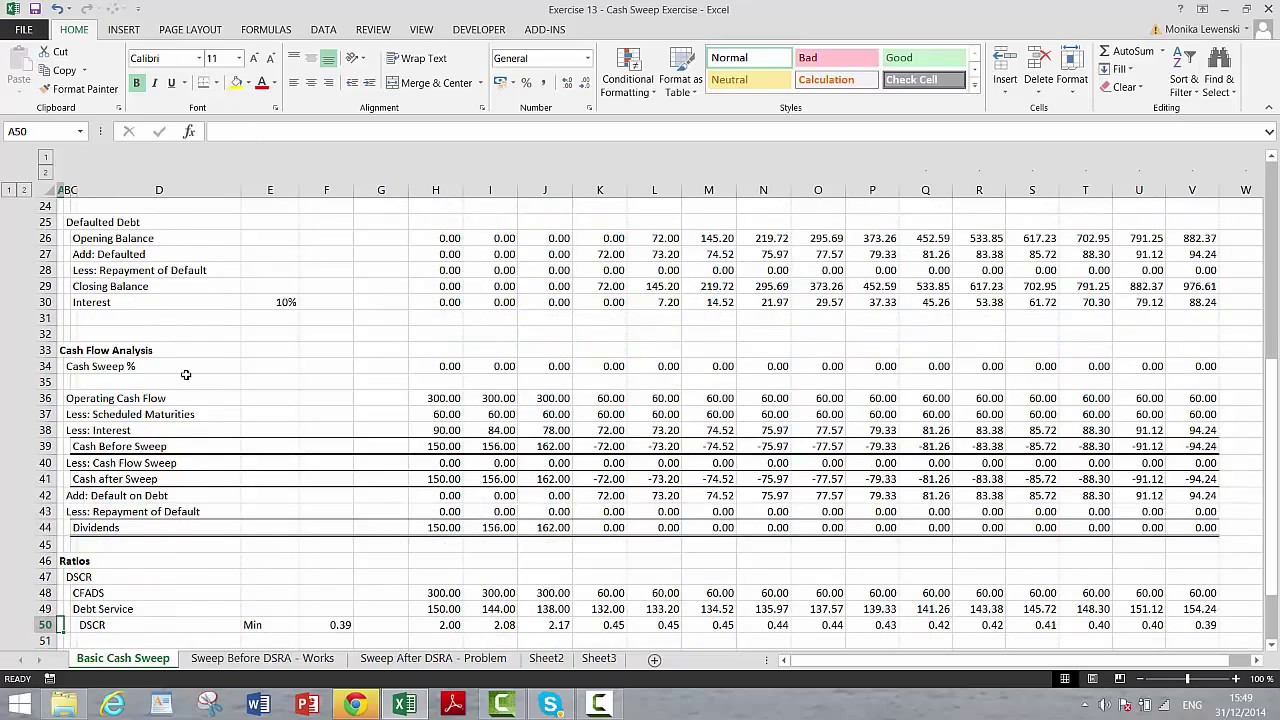
Task: Open Find & Select menu
Action: coord(1219,72)
